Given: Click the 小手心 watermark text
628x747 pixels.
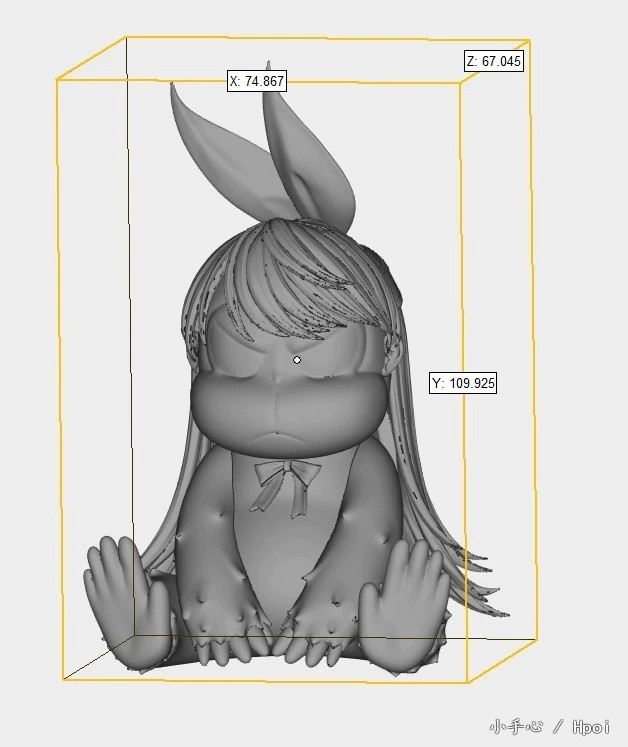Looking at the screenshot, I should 515,726.
